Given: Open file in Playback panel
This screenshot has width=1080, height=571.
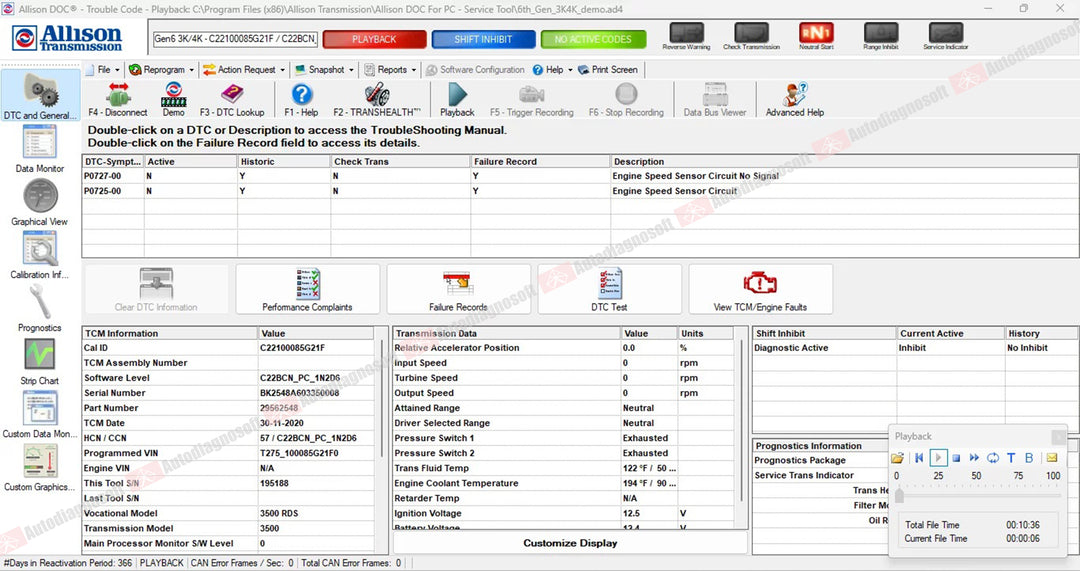Looking at the screenshot, I should [897, 457].
